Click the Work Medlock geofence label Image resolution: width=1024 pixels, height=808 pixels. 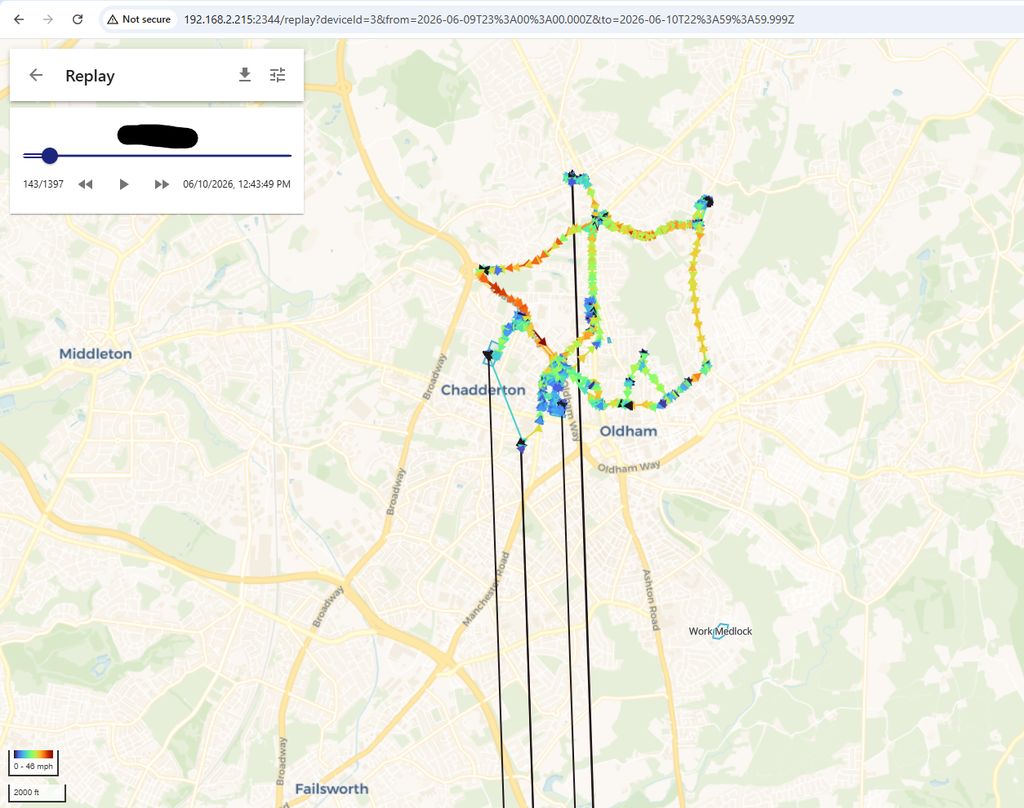(720, 631)
